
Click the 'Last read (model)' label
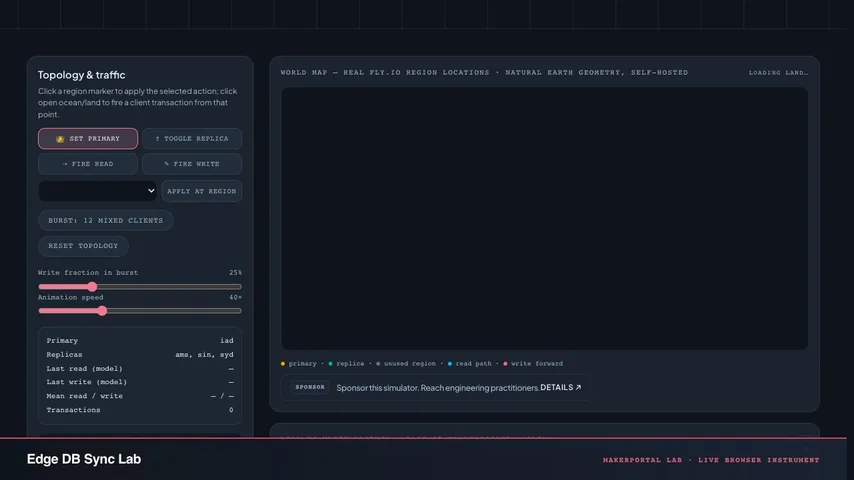pos(84,368)
